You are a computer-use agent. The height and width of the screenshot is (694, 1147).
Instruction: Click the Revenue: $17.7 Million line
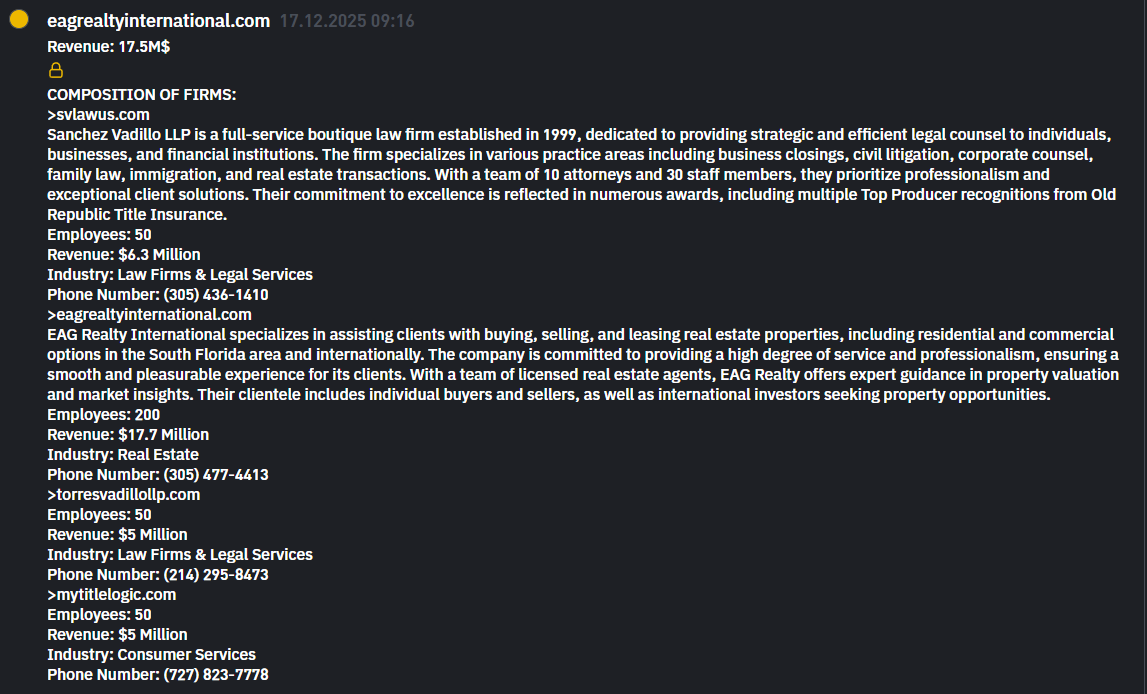(x=128, y=435)
